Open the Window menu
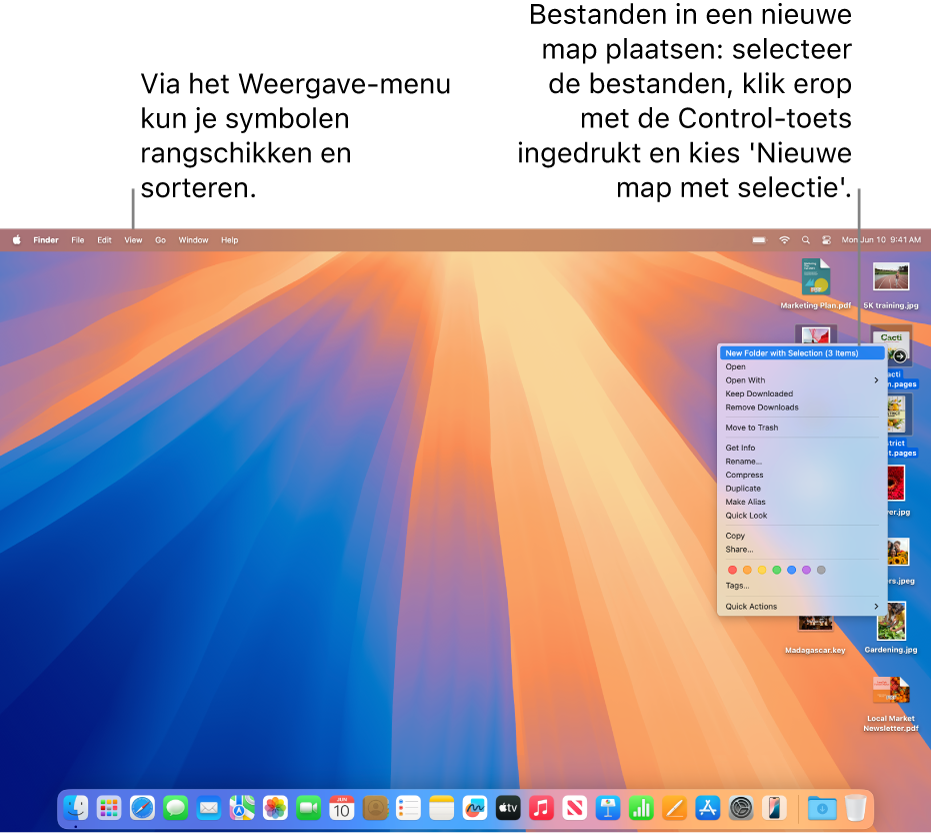The height and width of the screenshot is (833, 931). click(194, 240)
